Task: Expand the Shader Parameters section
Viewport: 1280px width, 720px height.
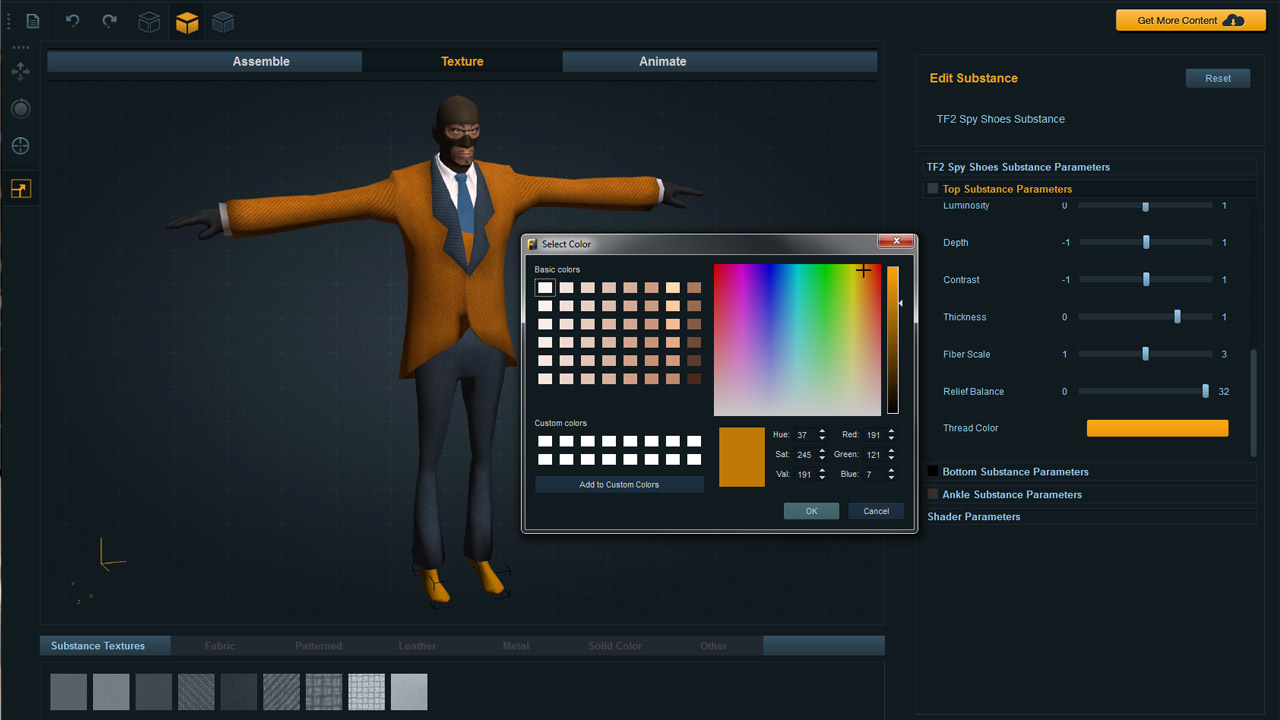Action: (974, 517)
